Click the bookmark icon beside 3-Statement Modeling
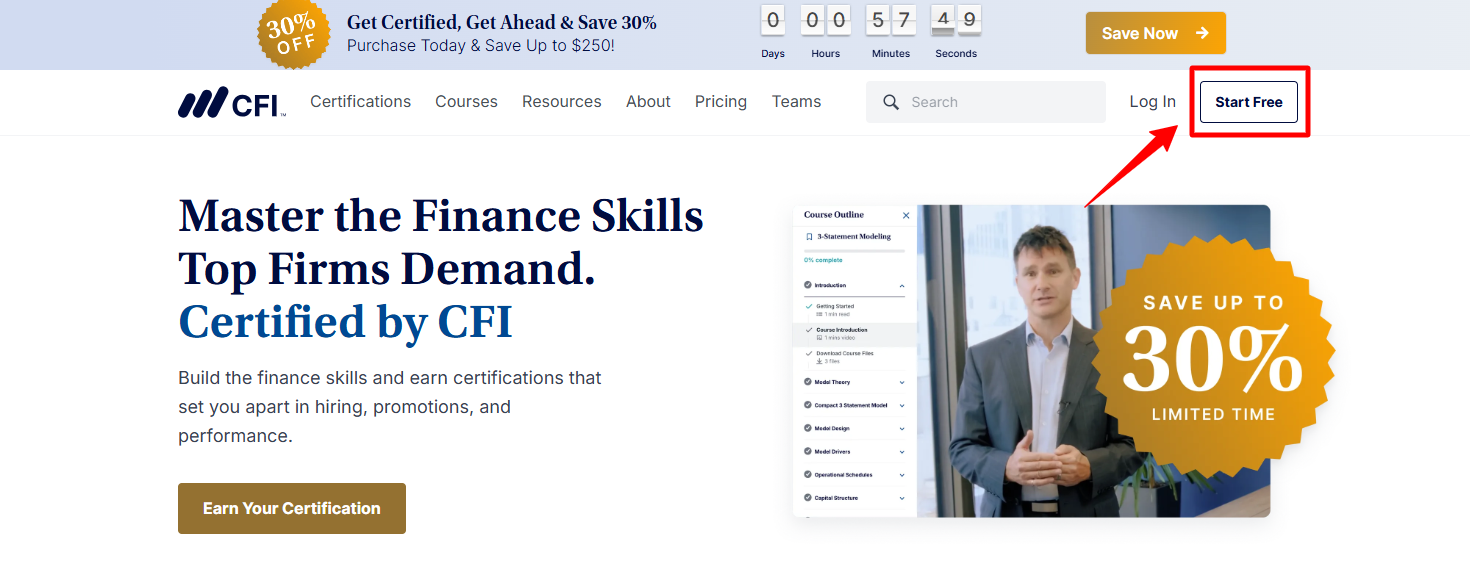Image resolution: width=1470 pixels, height=575 pixels. [809, 237]
